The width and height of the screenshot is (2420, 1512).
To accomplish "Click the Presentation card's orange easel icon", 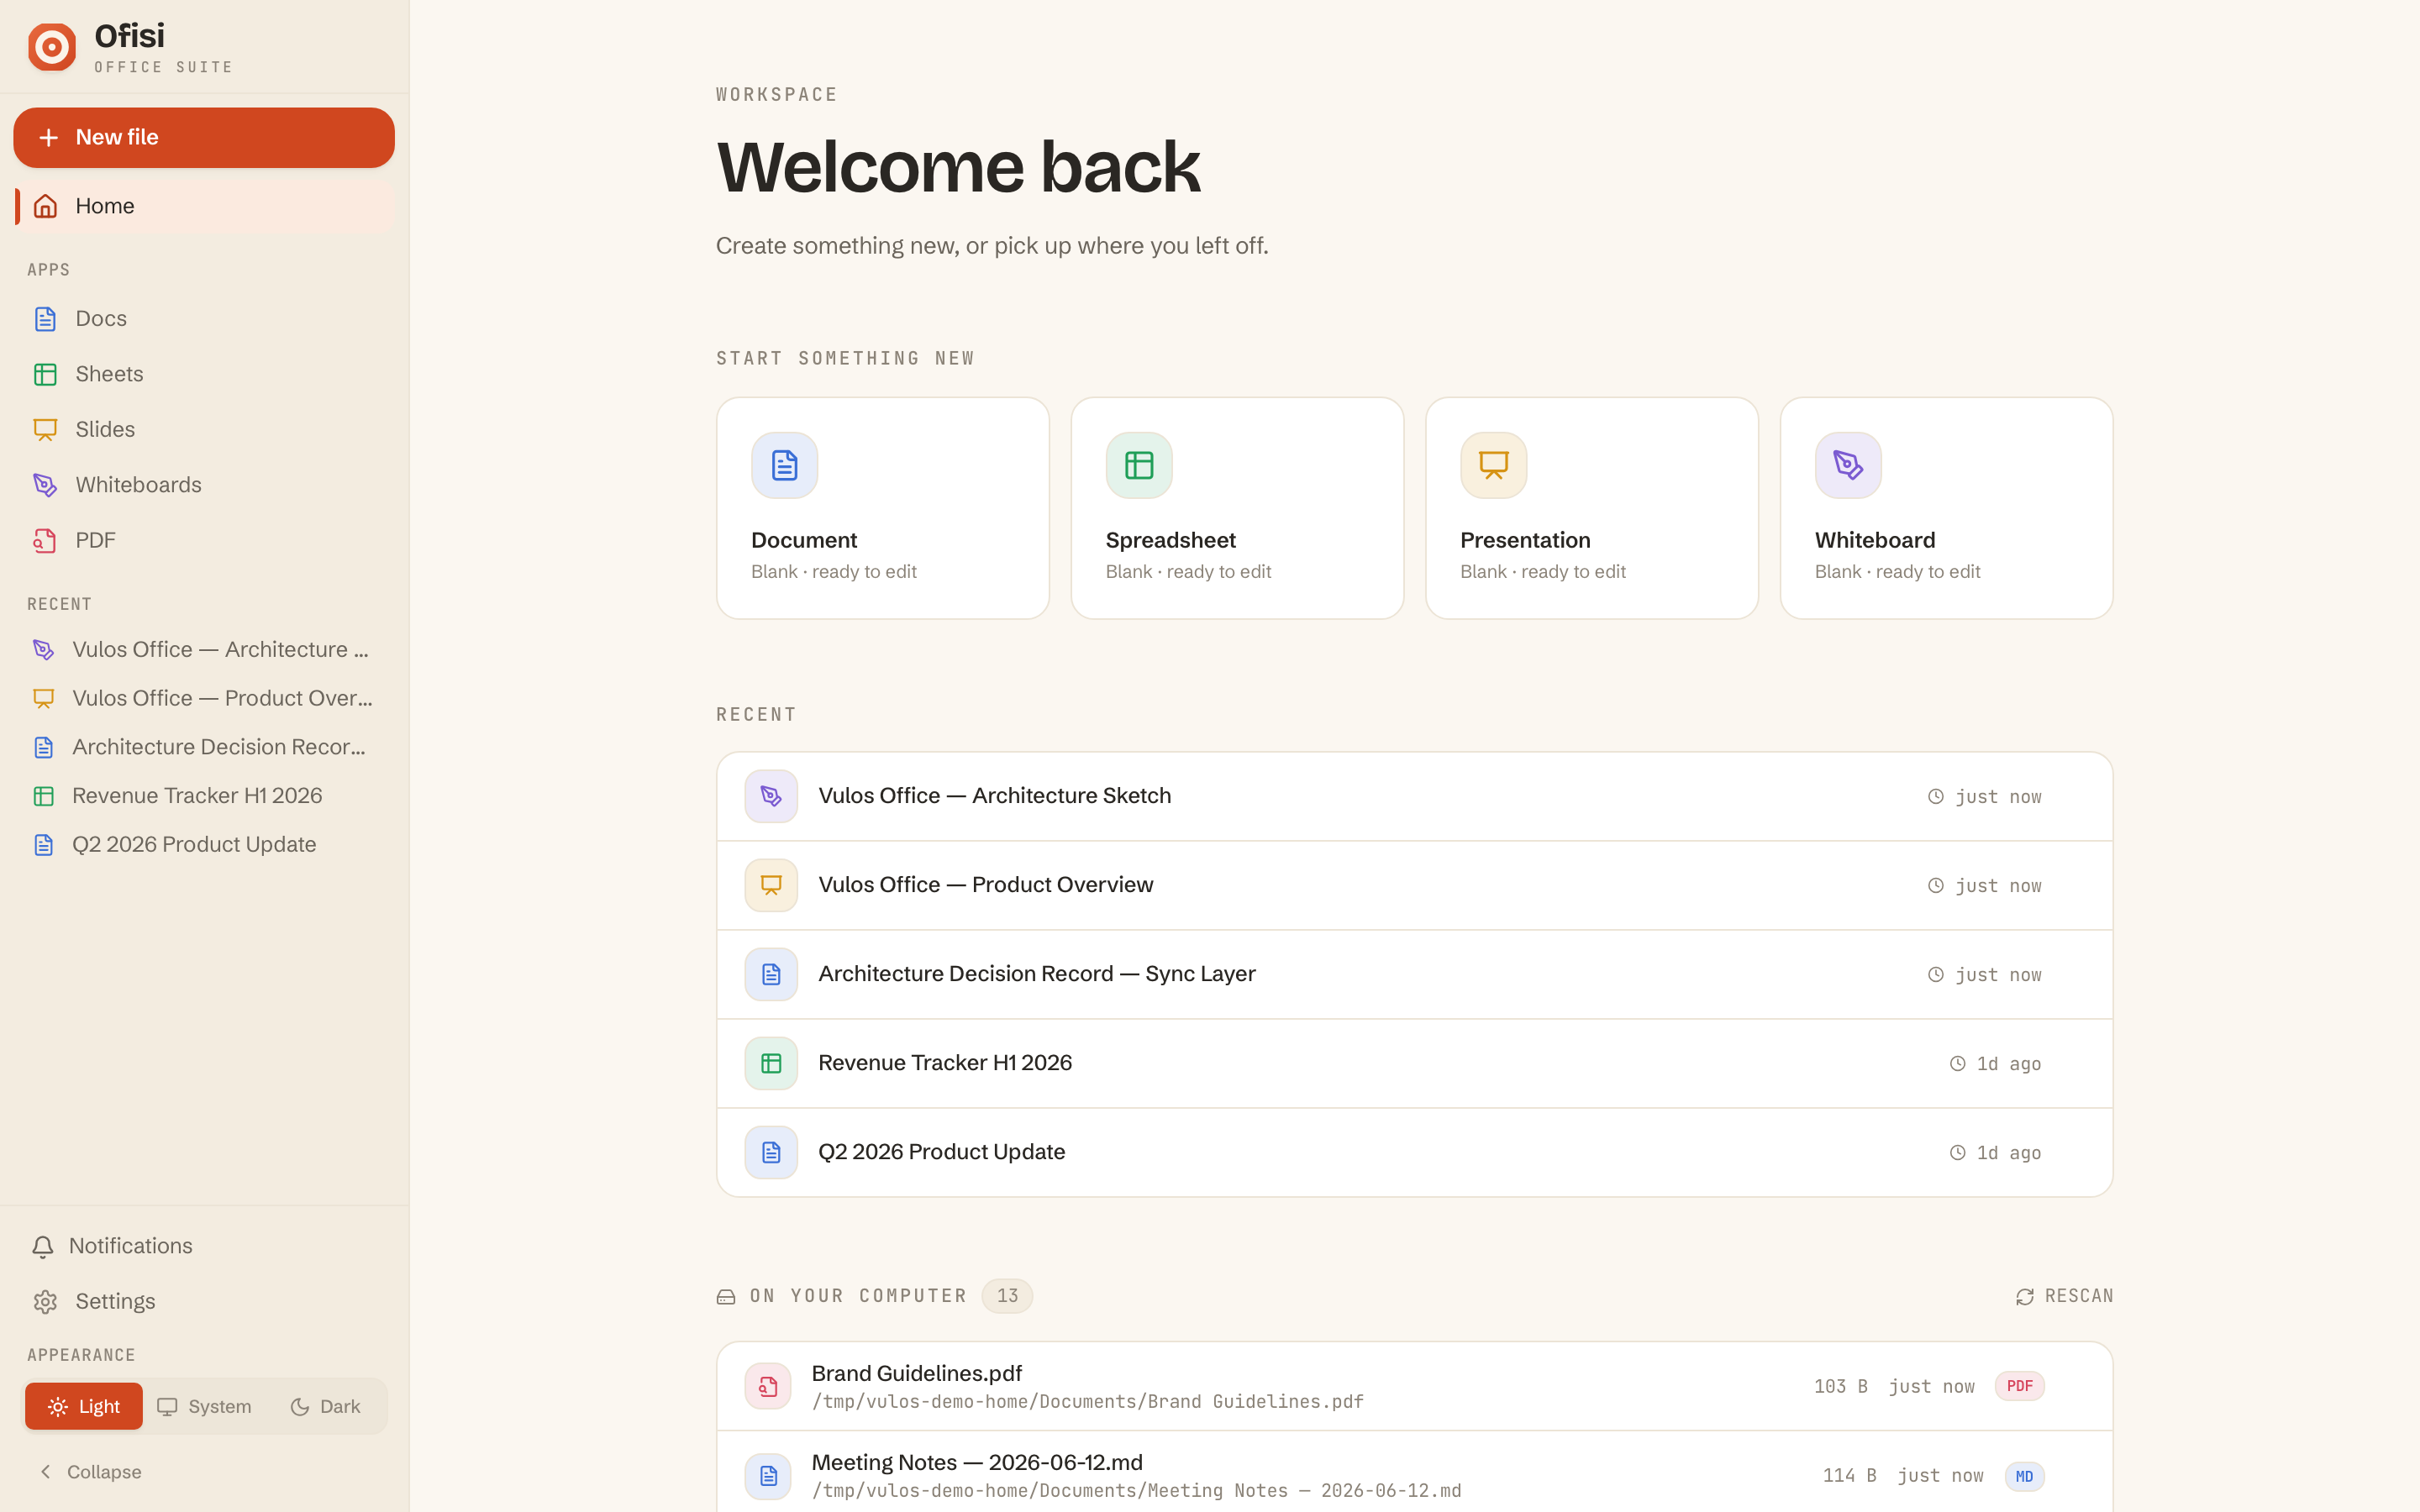I will click(x=1494, y=465).
